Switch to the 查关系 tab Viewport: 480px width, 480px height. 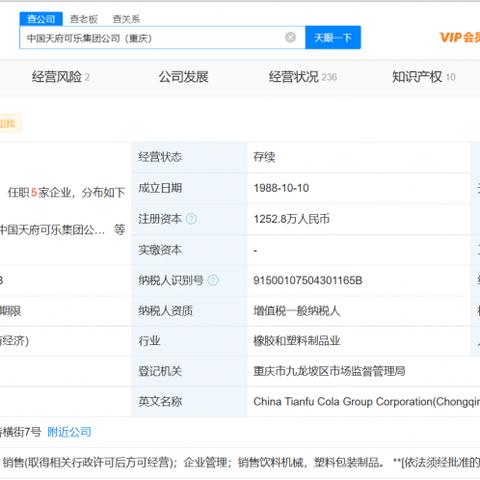[x=126, y=19]
